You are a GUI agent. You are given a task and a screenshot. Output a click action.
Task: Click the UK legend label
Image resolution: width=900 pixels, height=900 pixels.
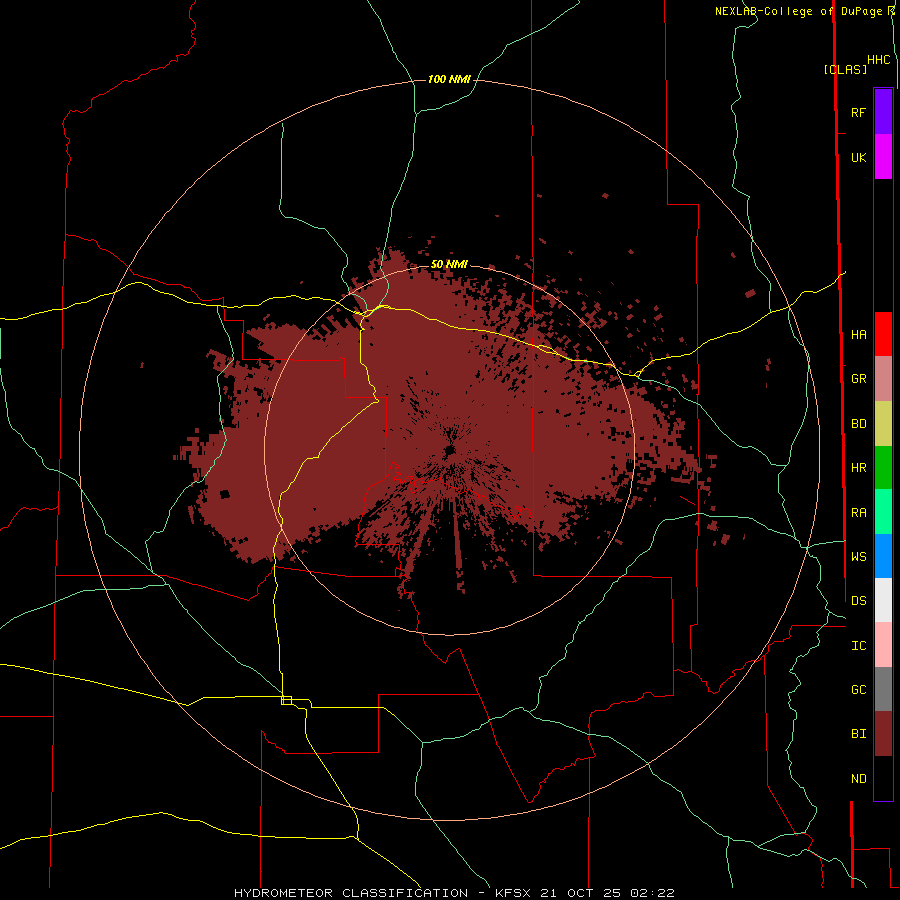[x=858, y=157]
